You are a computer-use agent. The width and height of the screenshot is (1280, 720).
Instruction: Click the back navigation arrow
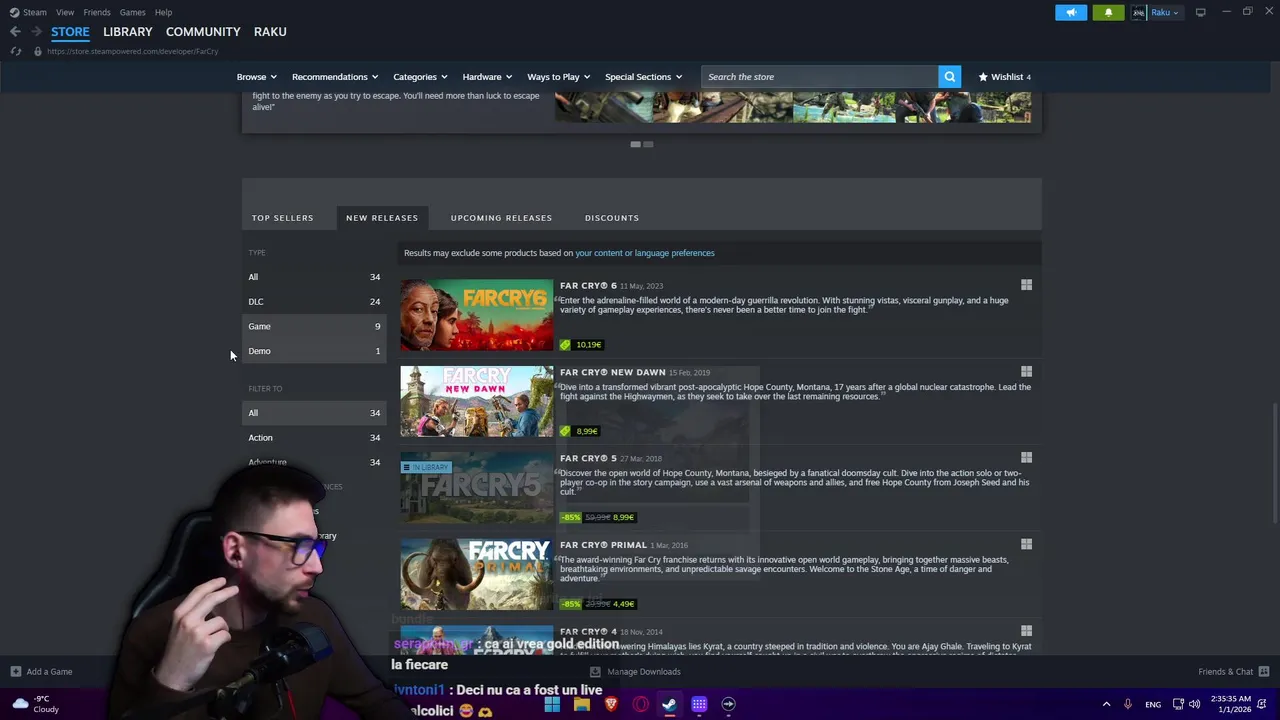coord(15,32)
